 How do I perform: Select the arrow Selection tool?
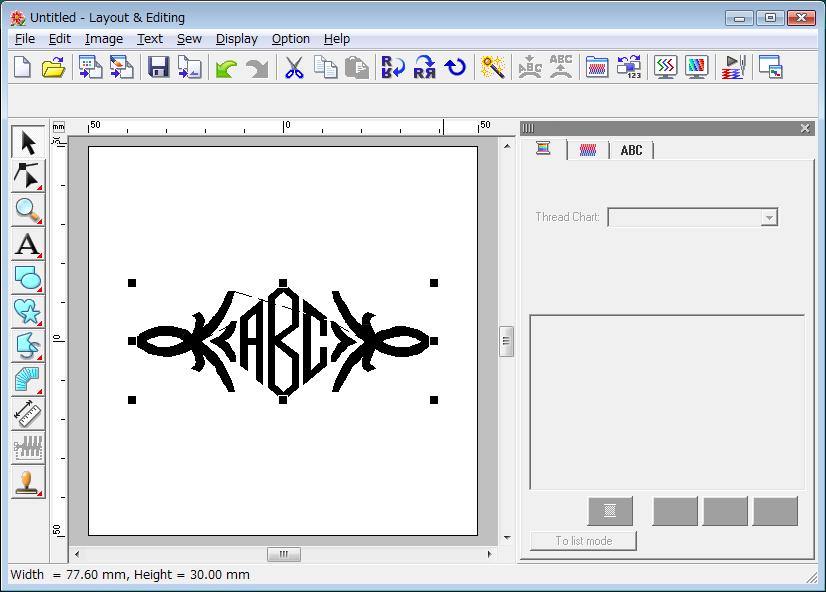tap(28, 142)
